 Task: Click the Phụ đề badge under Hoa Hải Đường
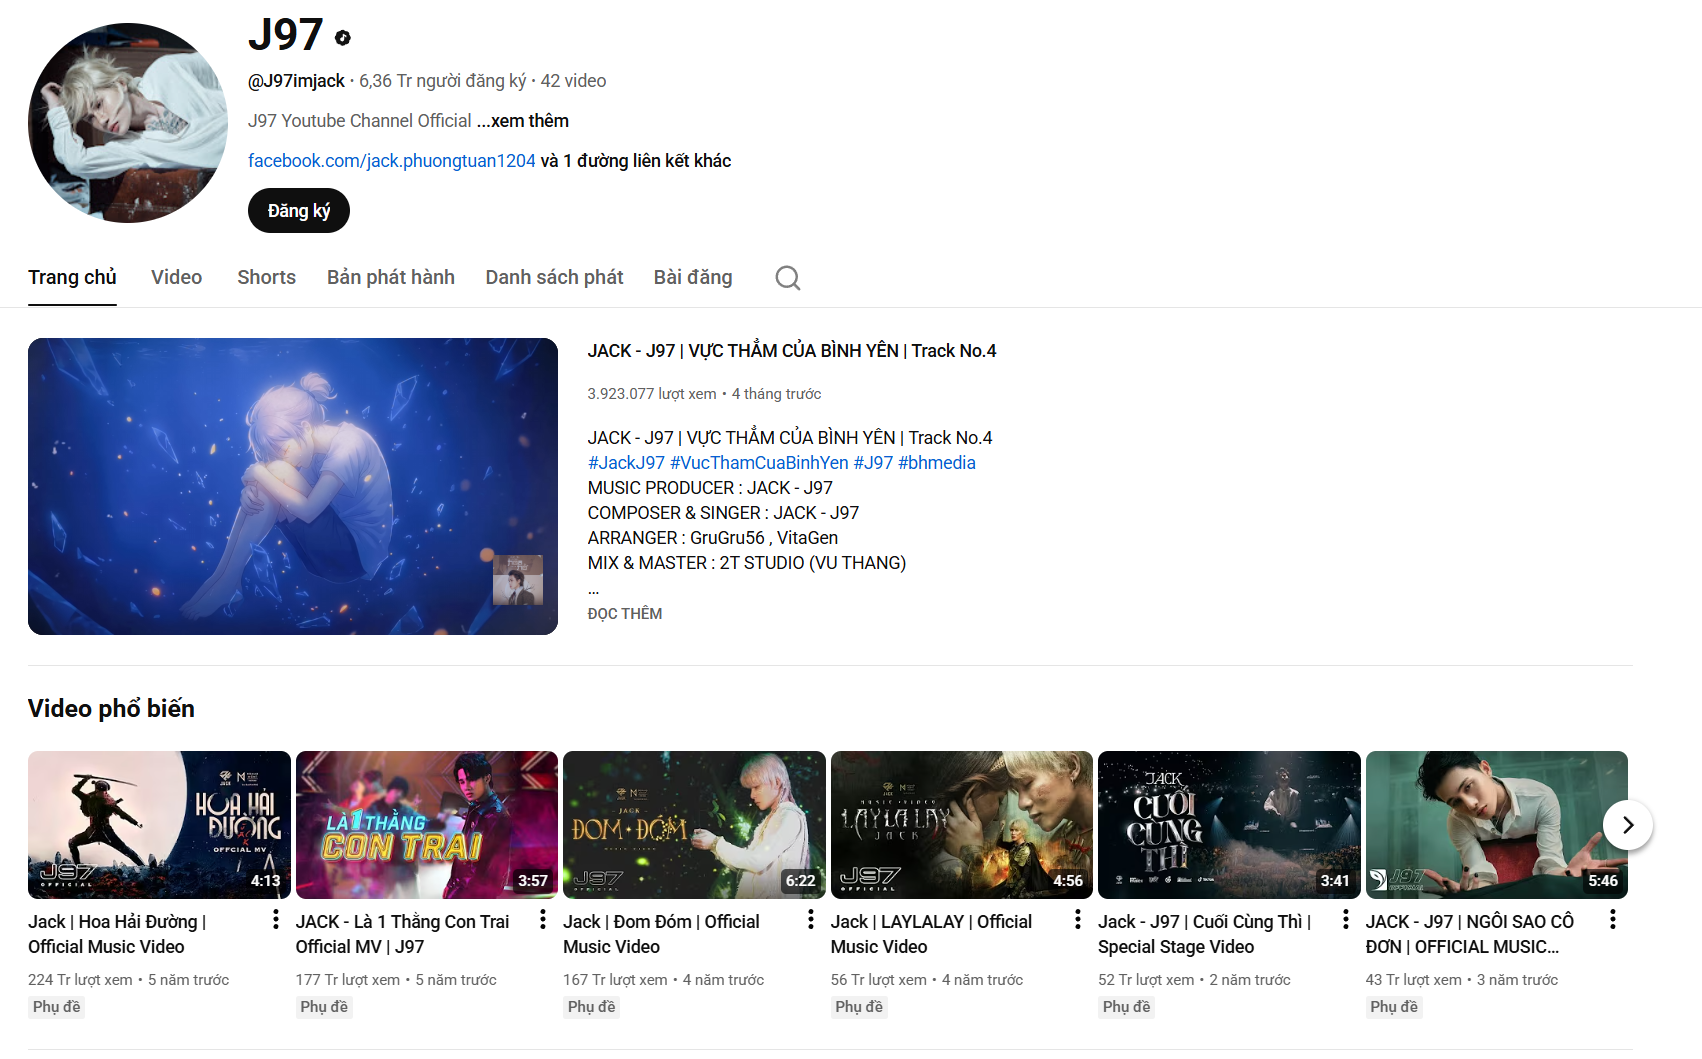[x=55, y=1007]
